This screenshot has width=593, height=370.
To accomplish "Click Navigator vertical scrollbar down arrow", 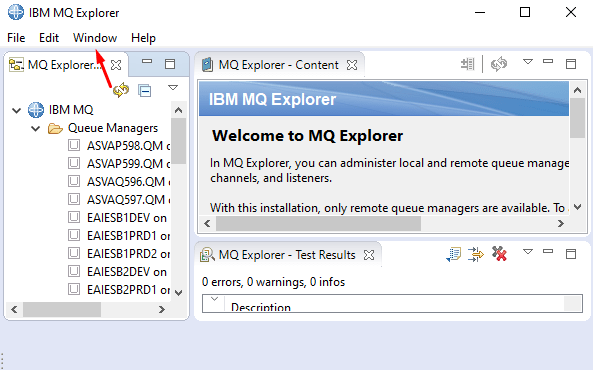I will point(179,292).
